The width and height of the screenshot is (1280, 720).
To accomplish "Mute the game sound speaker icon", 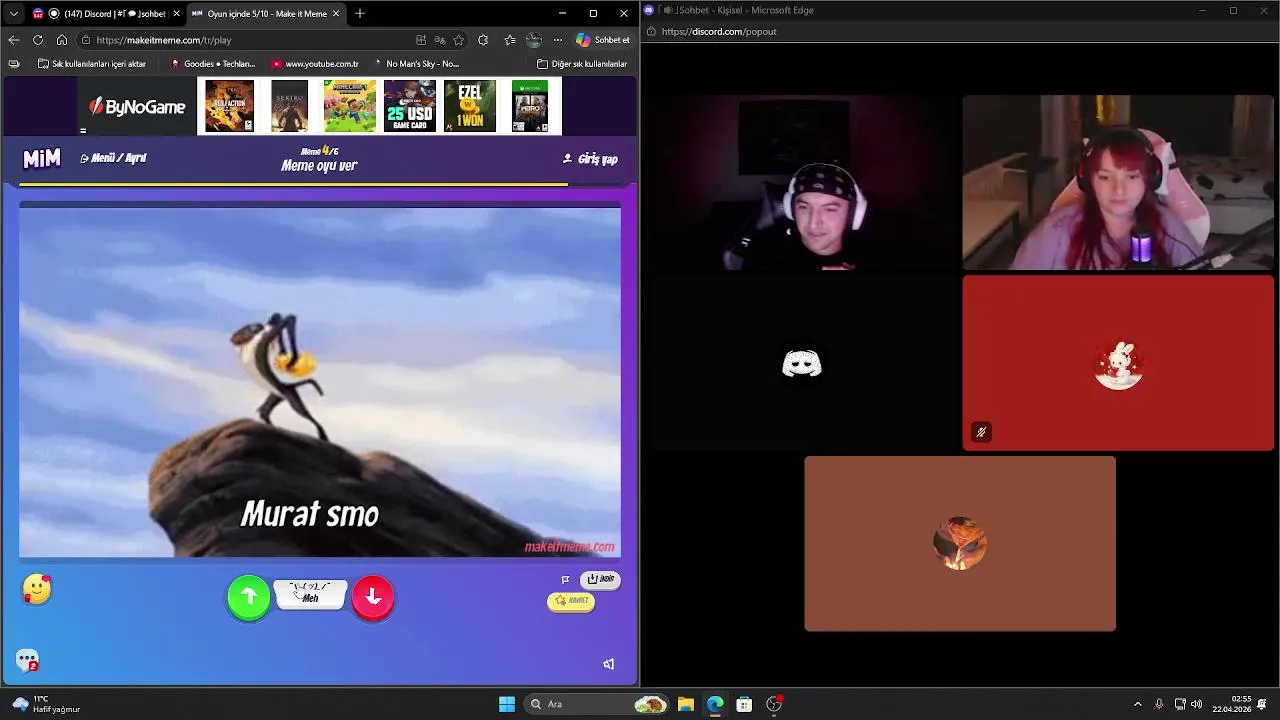I will 608,664.
